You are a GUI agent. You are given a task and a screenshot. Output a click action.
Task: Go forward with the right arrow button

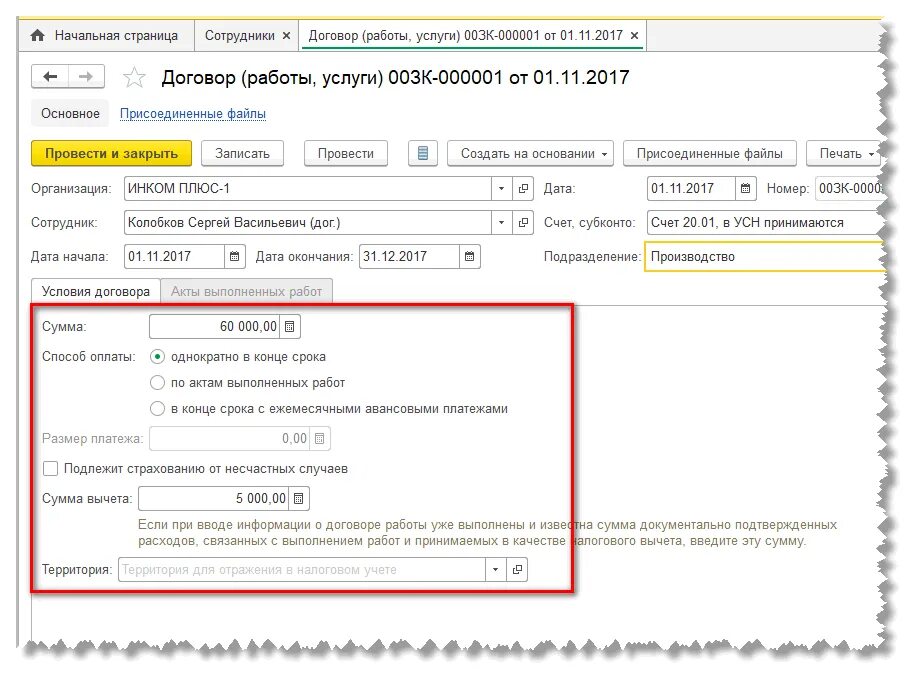coord(86,76)
